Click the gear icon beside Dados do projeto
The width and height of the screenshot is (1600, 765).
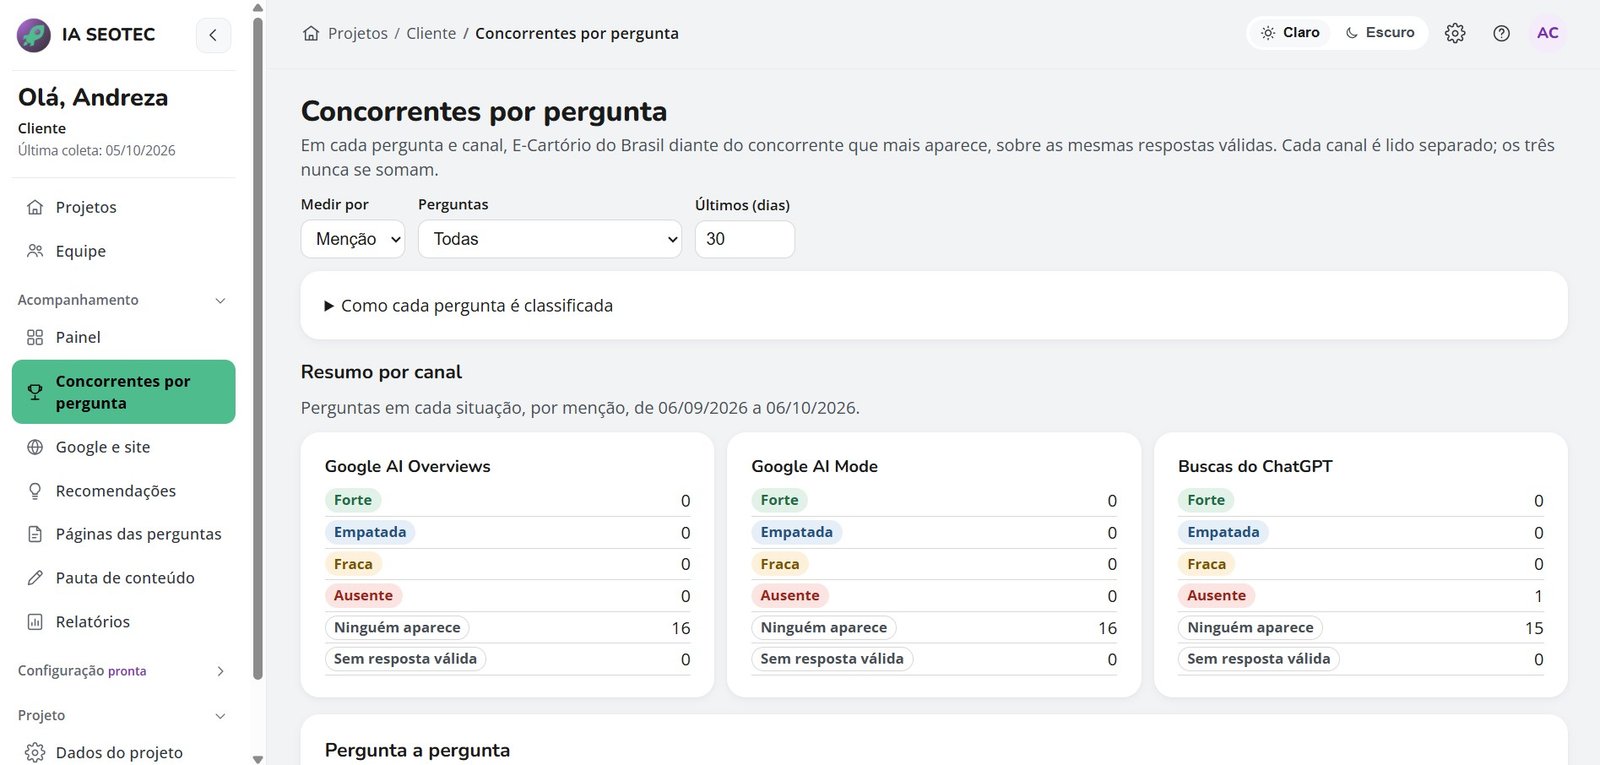35,752
